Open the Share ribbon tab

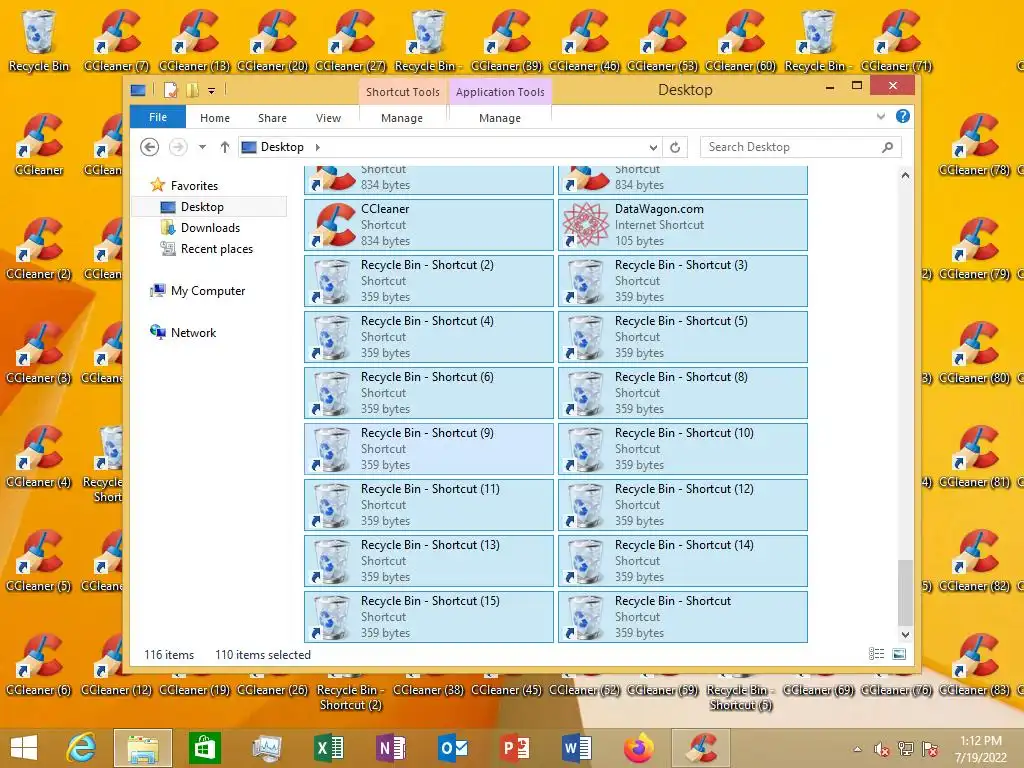pos(272,118)
